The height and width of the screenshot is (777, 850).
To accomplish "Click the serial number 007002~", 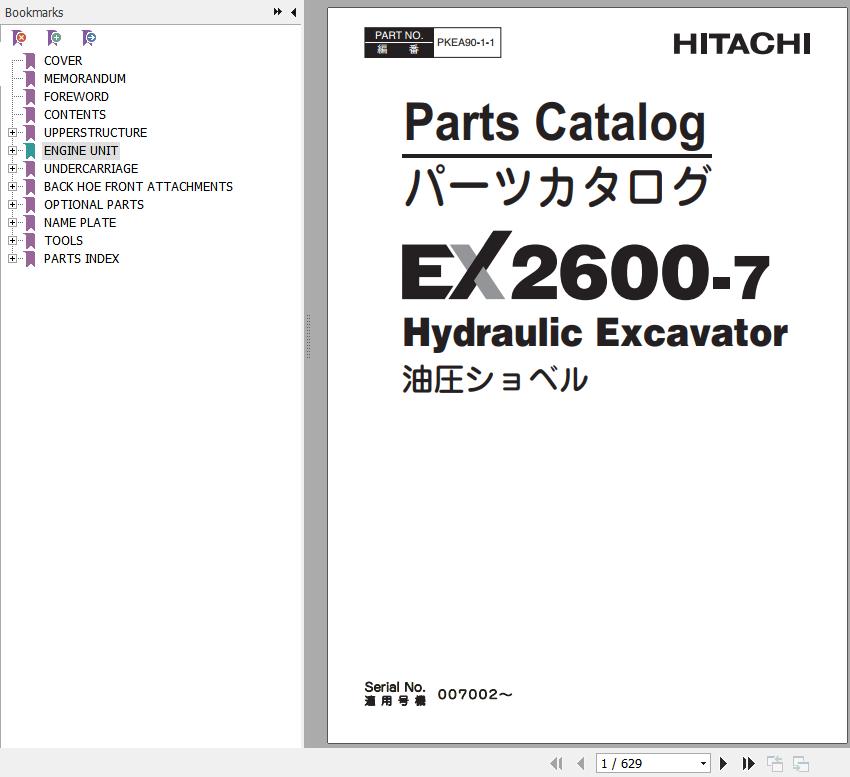I will pyautogui.click(x=474, y=694).
